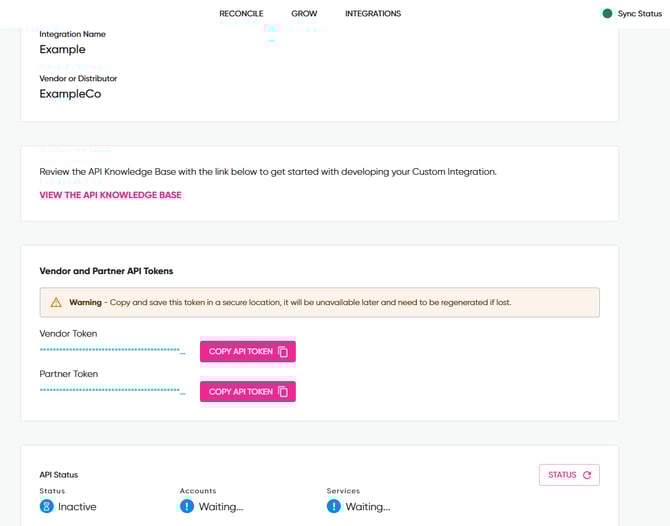Click the warning message about saving tokens
The image size is (670, 526).
[320, 303]
